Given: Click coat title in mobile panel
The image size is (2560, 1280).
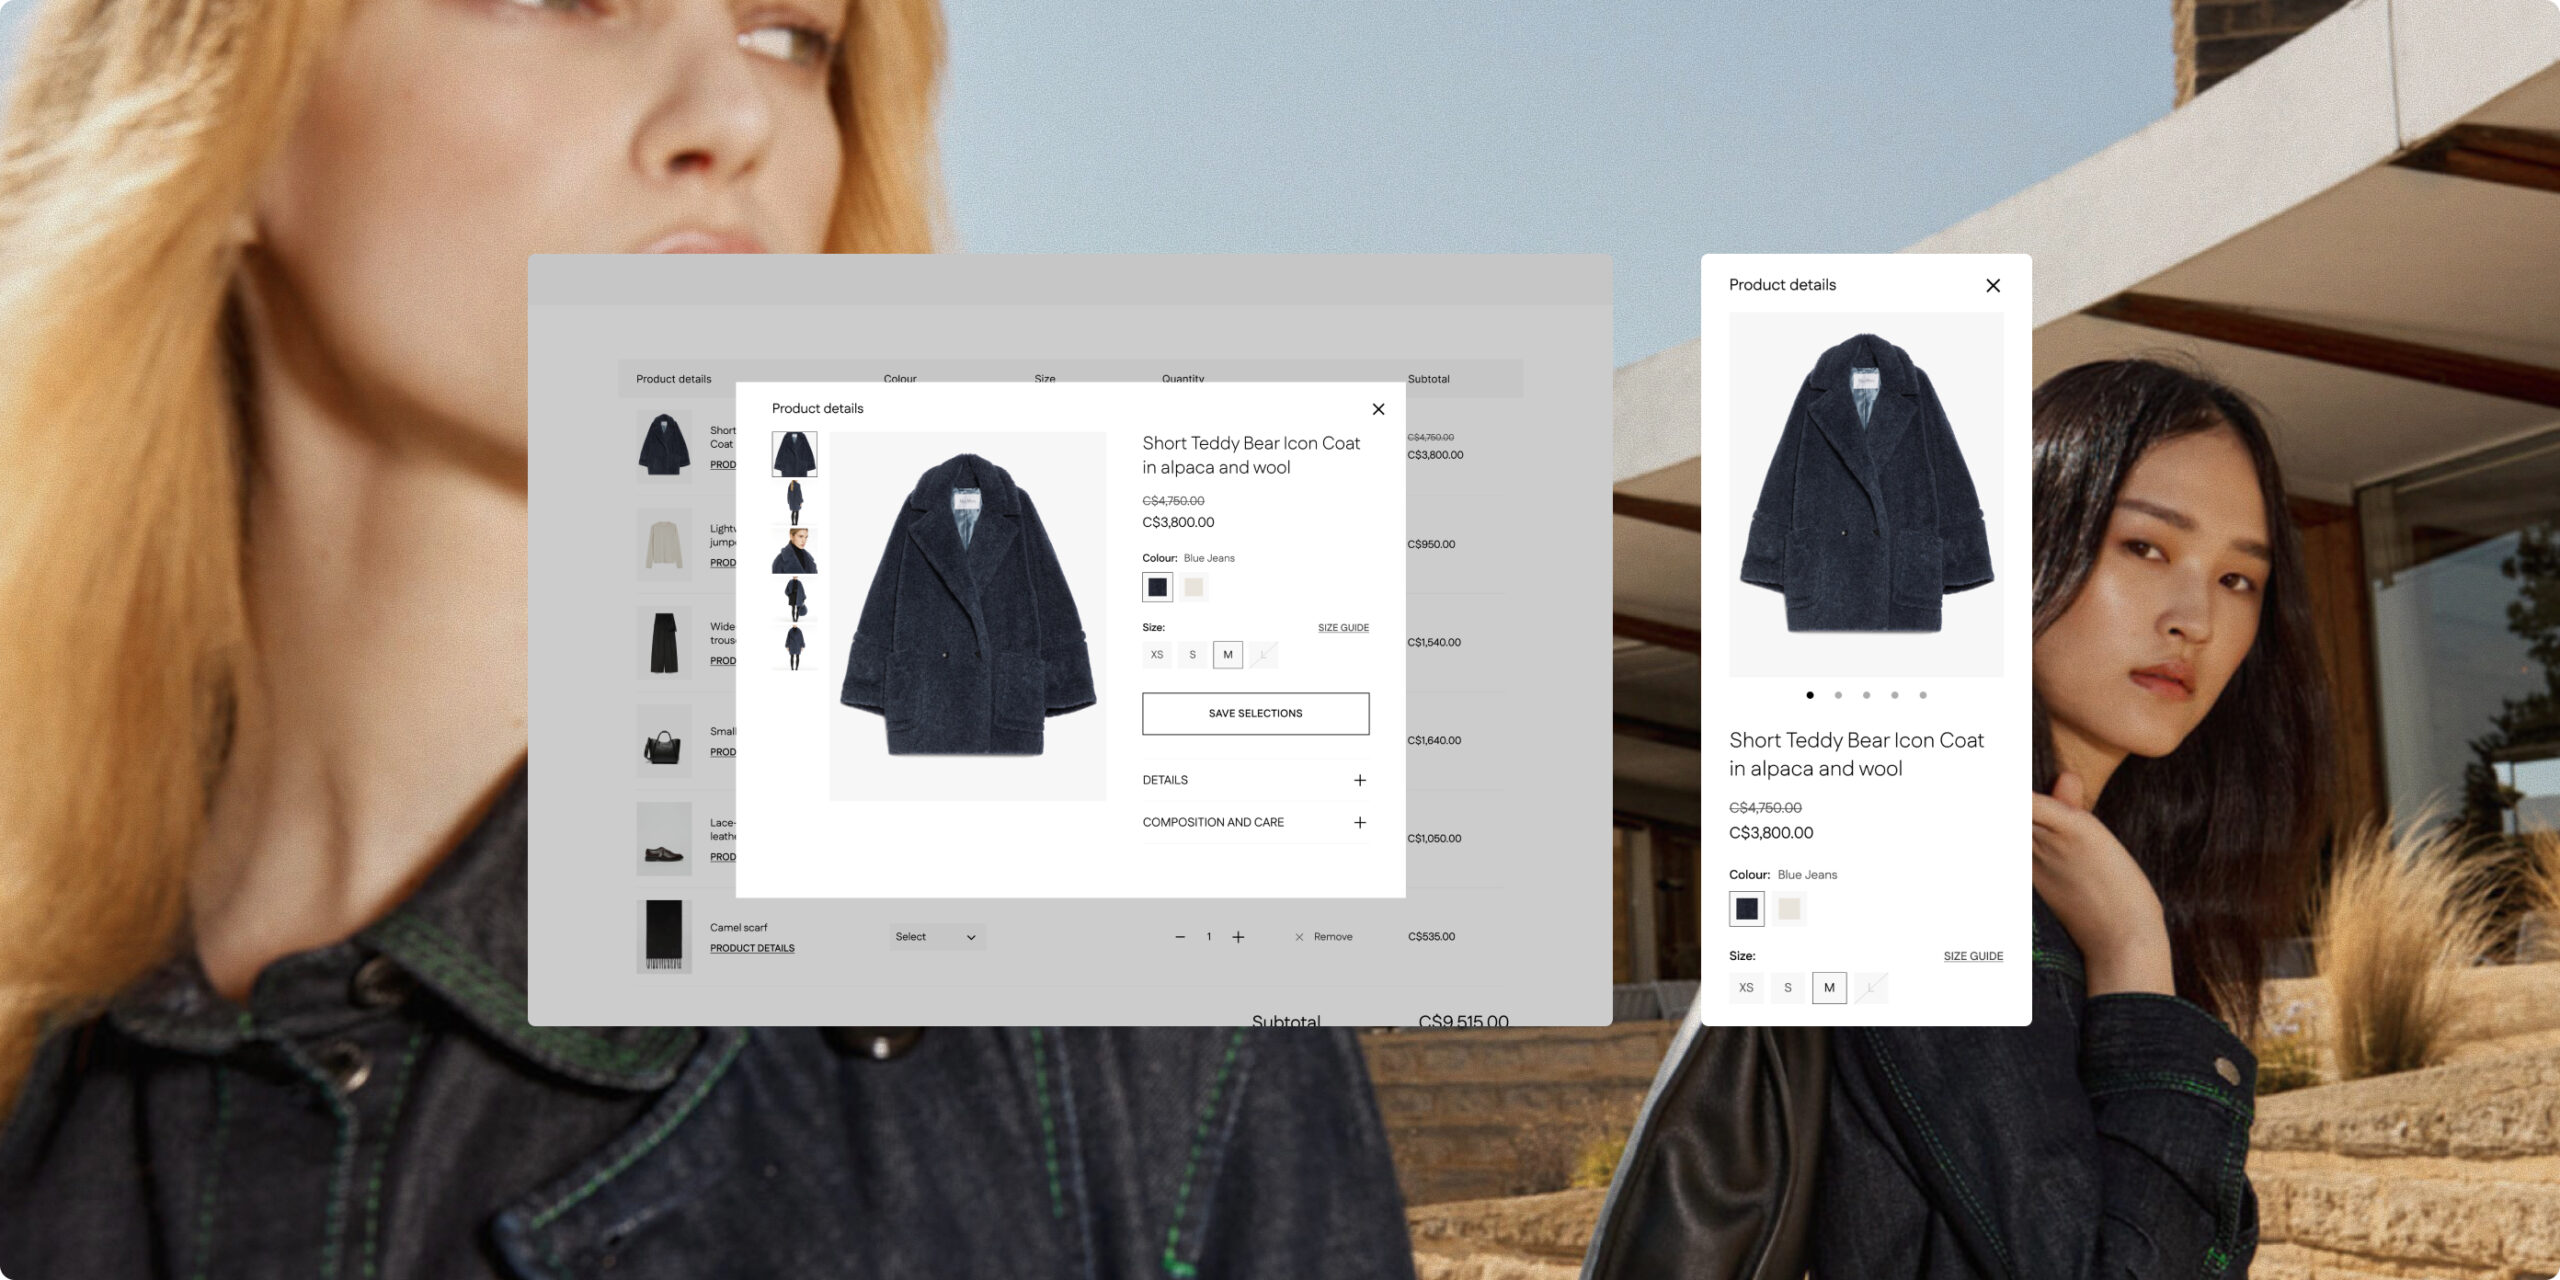Looking at the screenshot, I should [x=1857, y=754].
